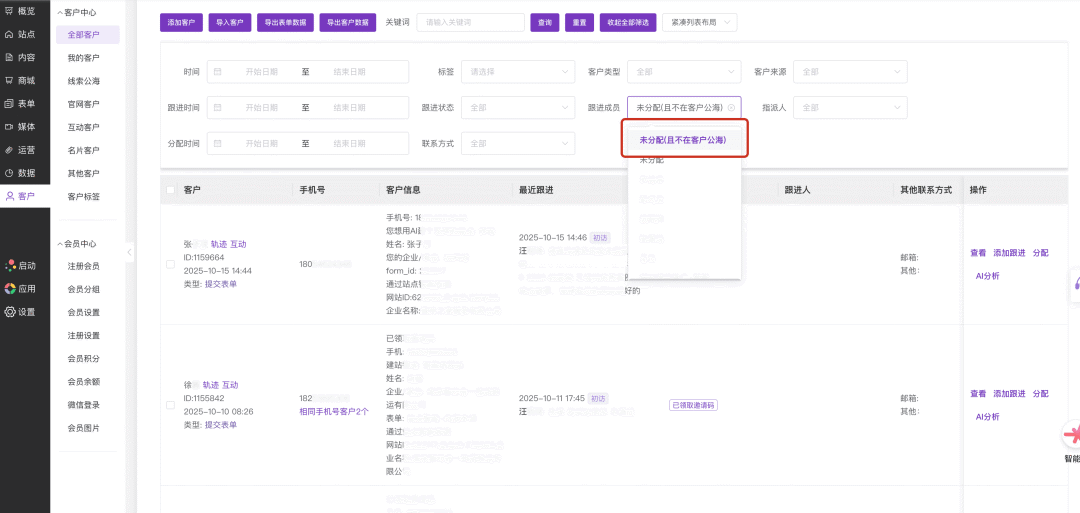Clear the 跟进成员 selected value icon

point(731,107)
